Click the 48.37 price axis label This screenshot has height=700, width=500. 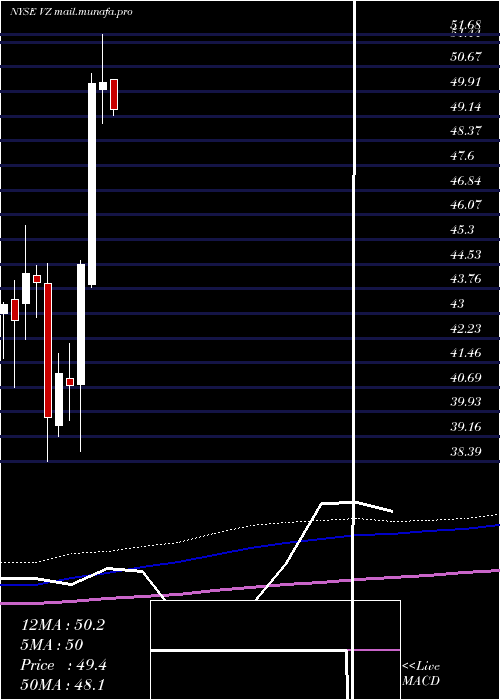coord(466,131)
